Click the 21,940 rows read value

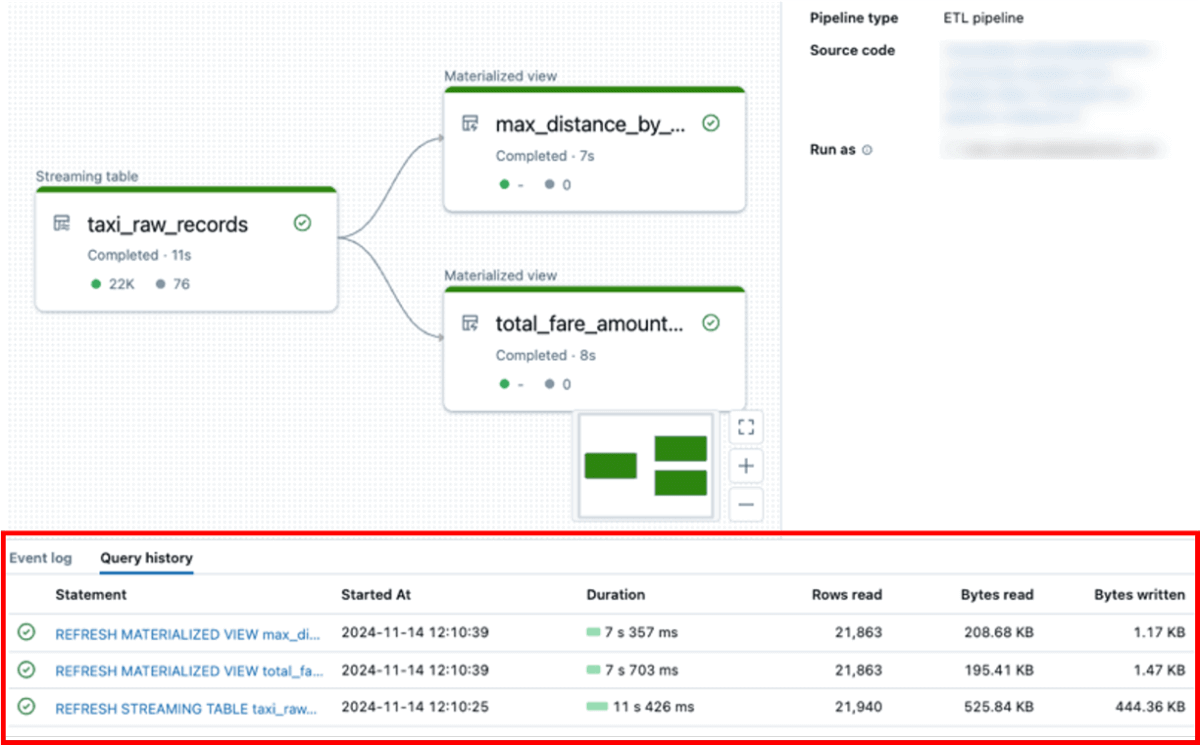(x=858, y=707)
